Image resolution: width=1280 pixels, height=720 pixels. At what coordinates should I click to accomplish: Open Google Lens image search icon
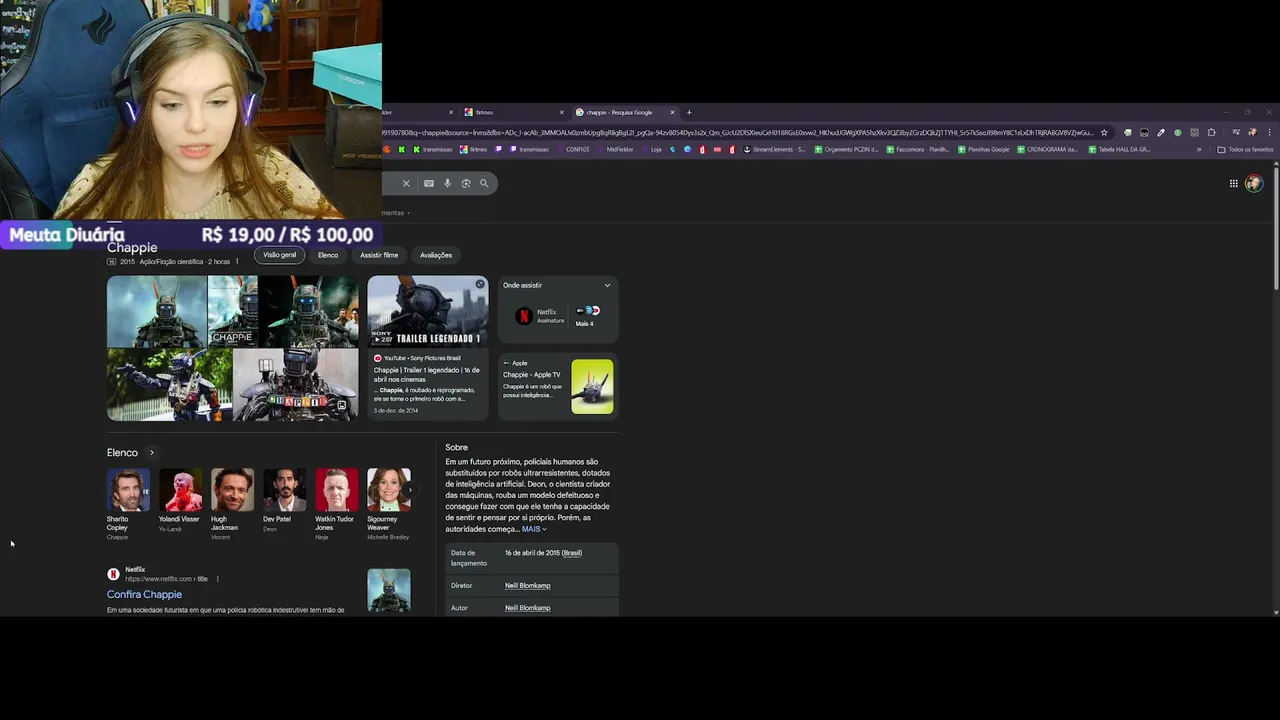pyautogui.click(x=466, y=183)
